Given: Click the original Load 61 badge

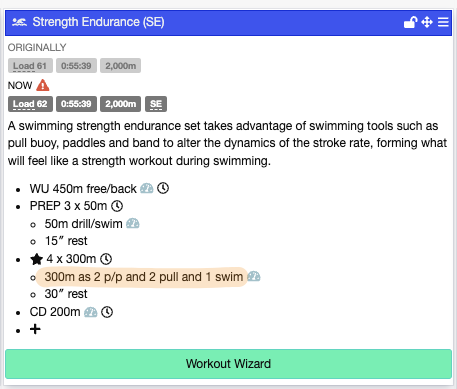Looking at the screenshot, I should coord(30,66).
